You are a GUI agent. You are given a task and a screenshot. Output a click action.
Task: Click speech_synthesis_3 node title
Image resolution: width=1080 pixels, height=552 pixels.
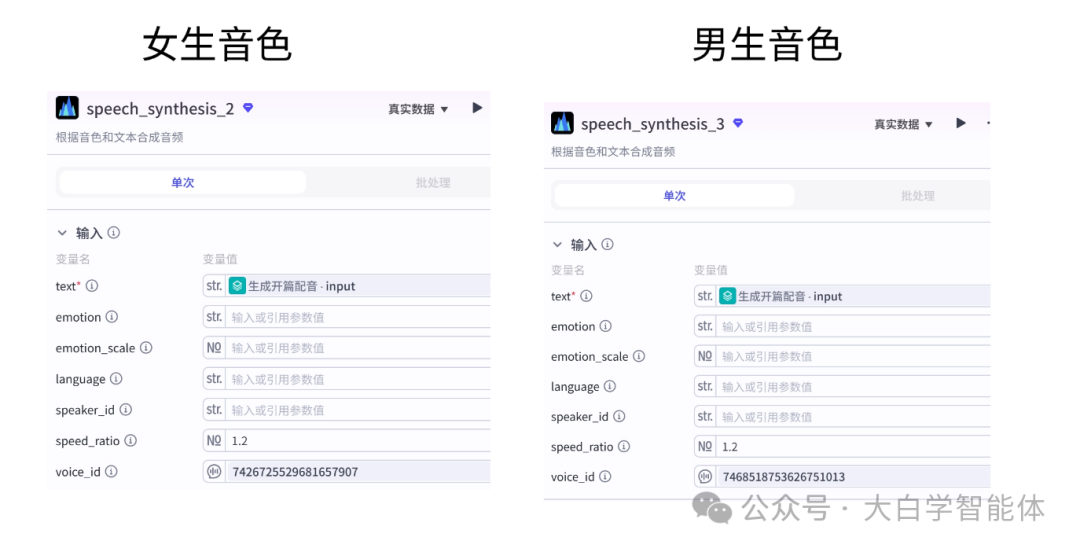pyautogui.click(x=653, y=124)
